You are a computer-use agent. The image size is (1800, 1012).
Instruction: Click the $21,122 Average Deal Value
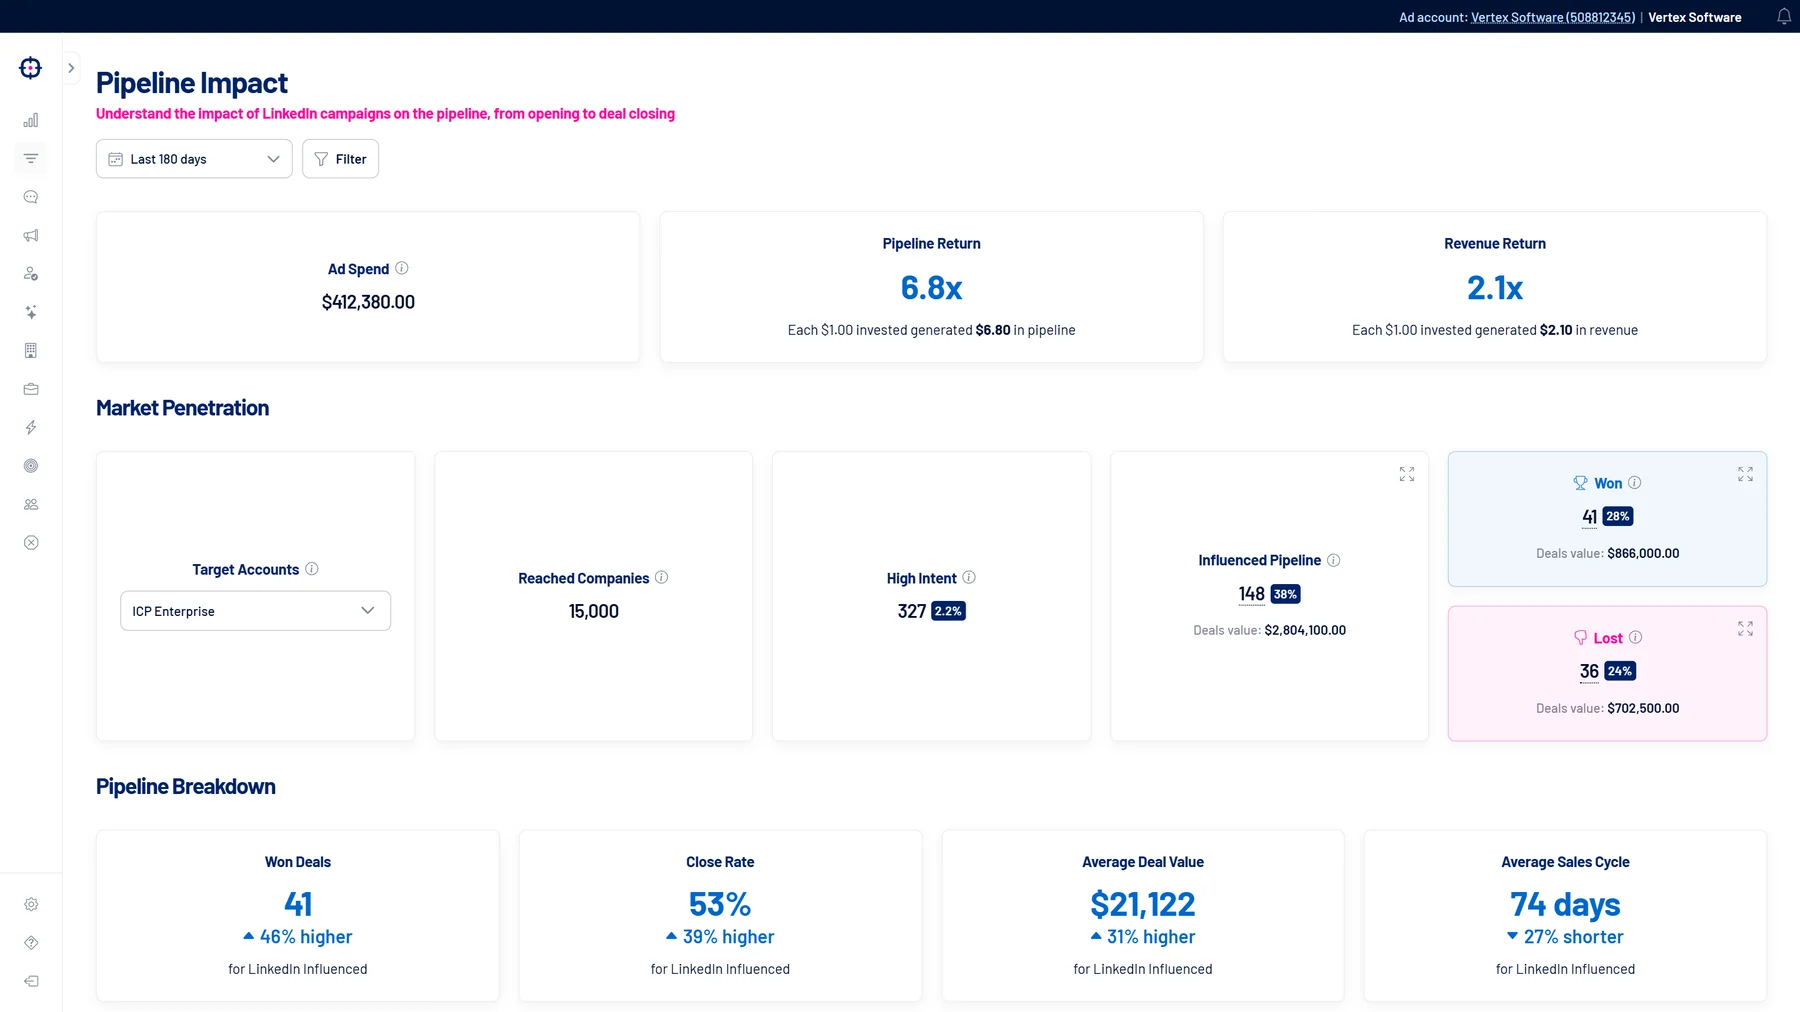point(1143,904)
